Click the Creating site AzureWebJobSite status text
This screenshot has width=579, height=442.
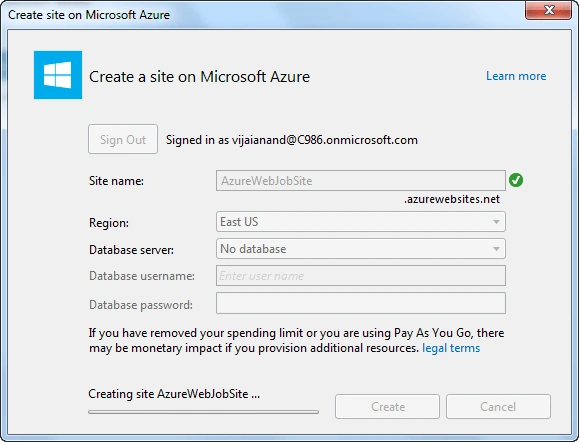click(x=174, y=394)
